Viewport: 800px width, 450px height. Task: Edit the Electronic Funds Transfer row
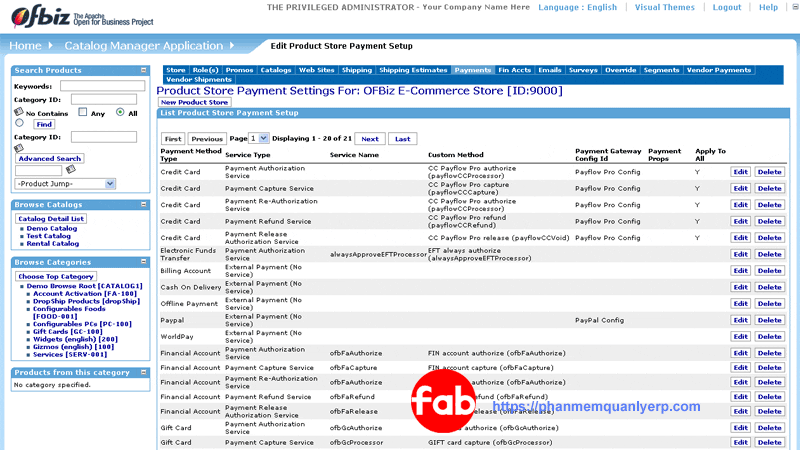(x=740, y=254)
